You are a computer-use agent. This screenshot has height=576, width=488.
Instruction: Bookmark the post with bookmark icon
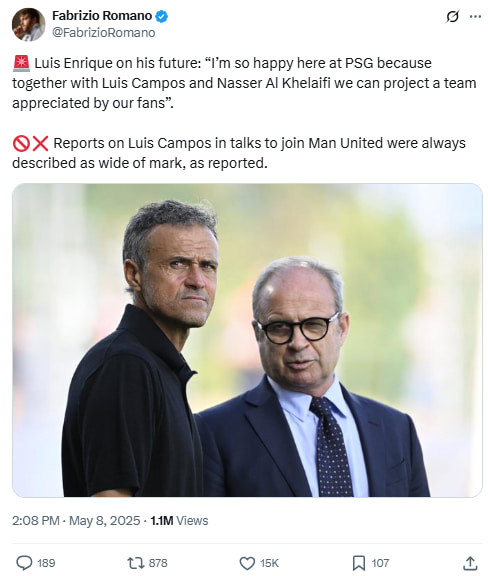[x=359, y=563]
